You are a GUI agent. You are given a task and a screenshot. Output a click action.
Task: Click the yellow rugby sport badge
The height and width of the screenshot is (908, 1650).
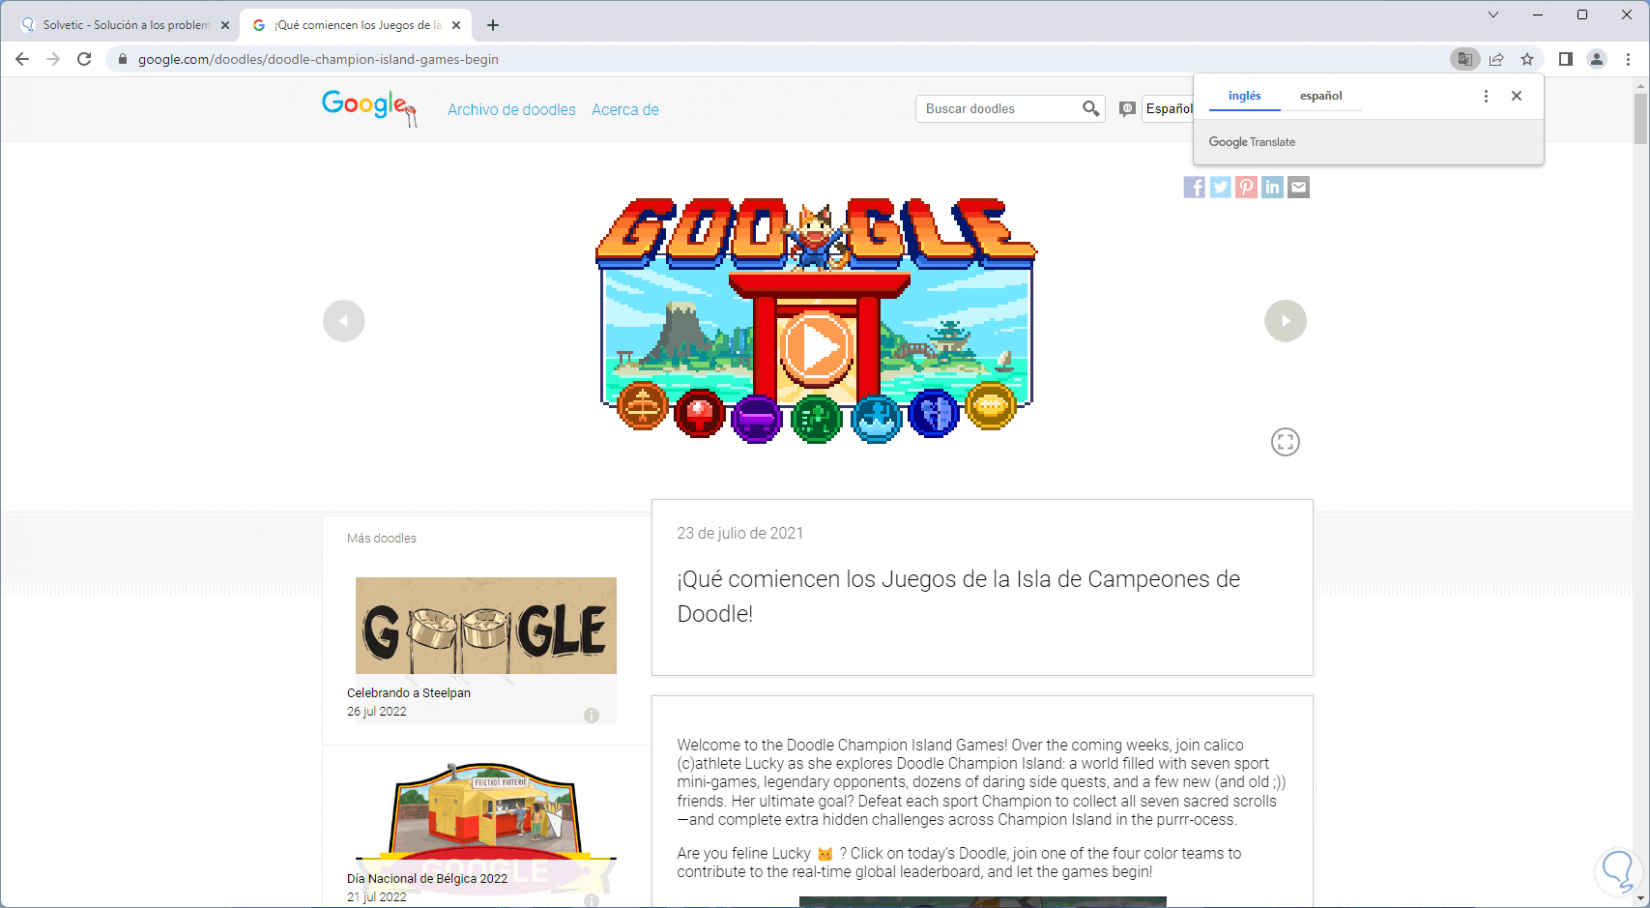point(990,406)
